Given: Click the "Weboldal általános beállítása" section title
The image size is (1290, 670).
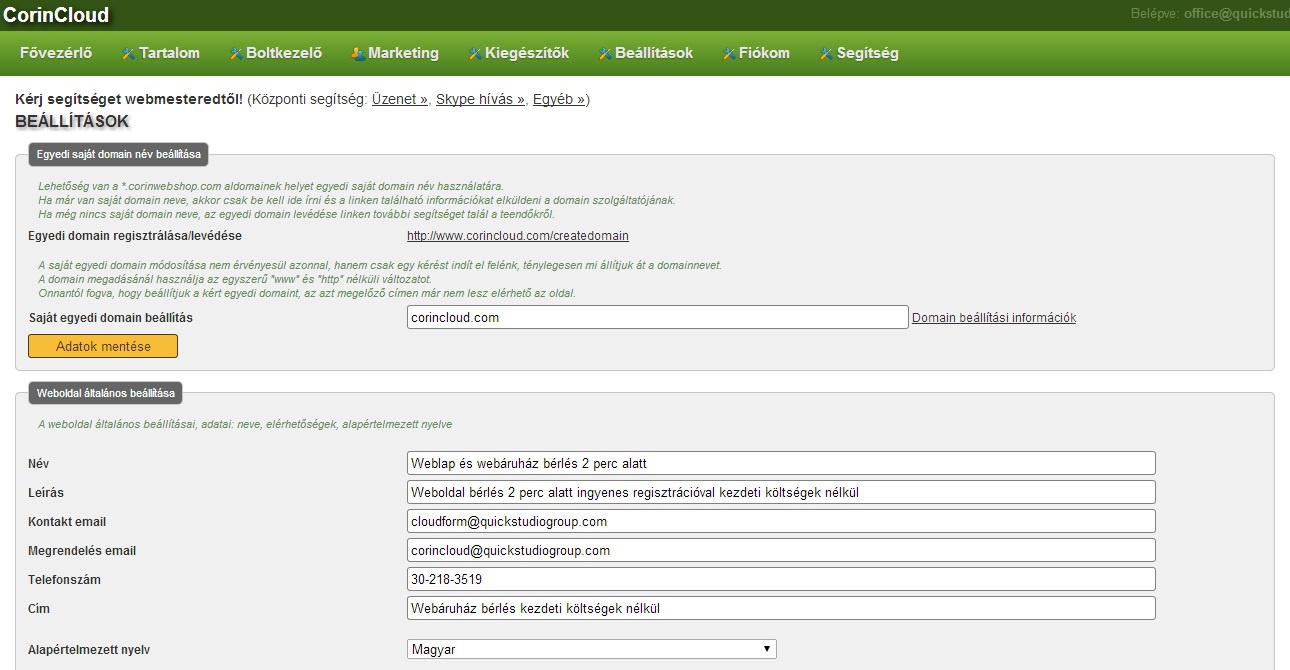Looking at the screenshot, I should 106,393.
